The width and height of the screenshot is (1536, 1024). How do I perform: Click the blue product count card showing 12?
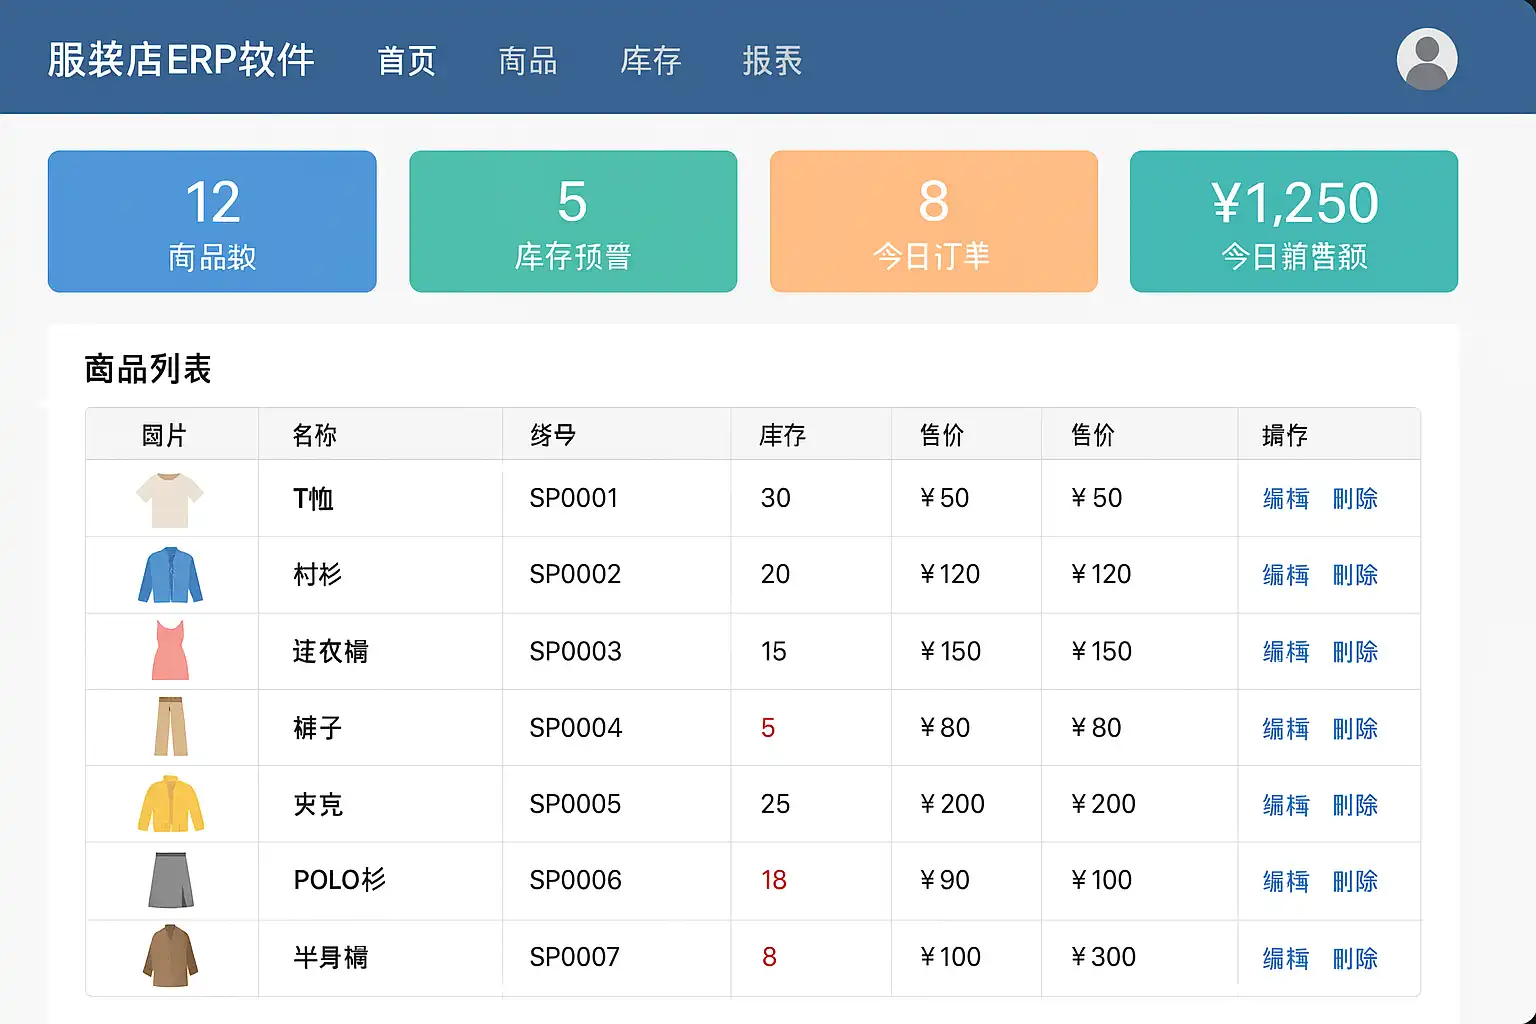pos(212,222)
